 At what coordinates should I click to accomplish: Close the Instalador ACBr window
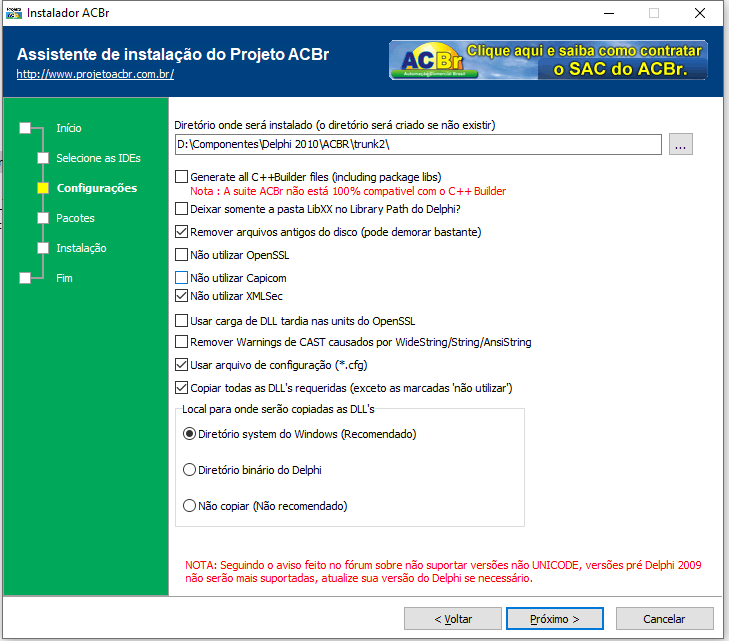point(700,13)
